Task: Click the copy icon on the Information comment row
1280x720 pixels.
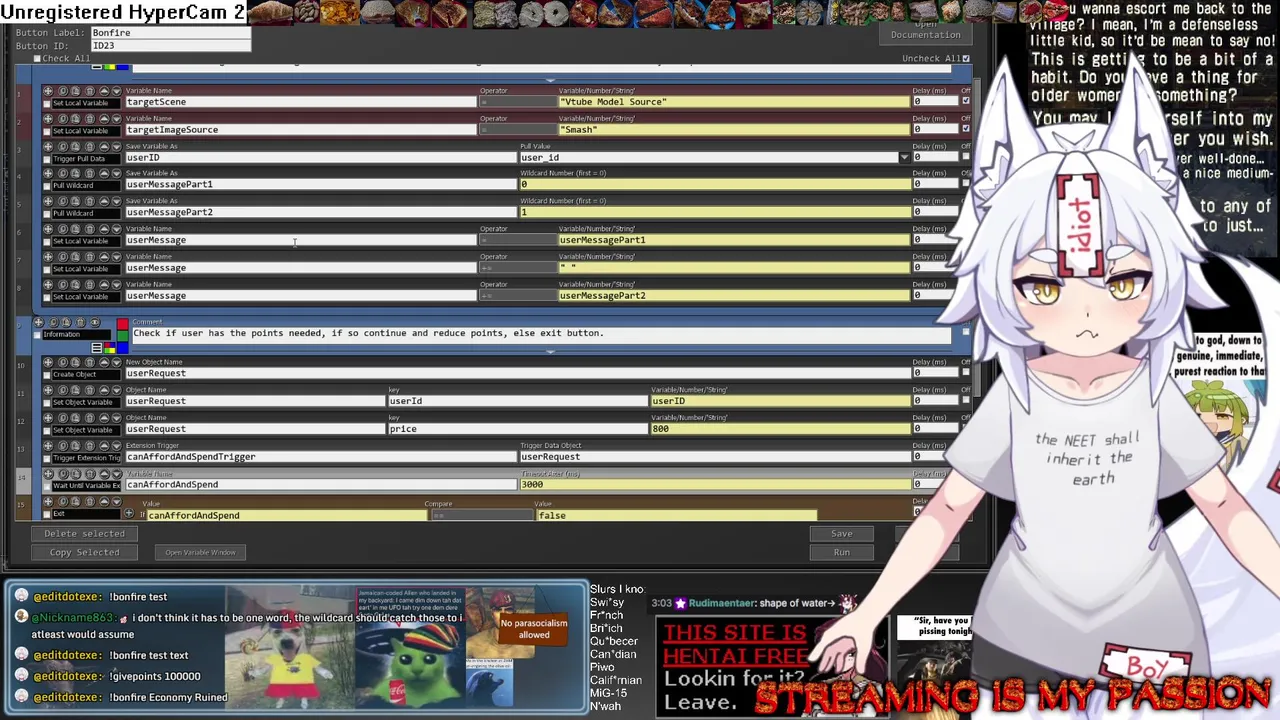Action: pos(53,322)
